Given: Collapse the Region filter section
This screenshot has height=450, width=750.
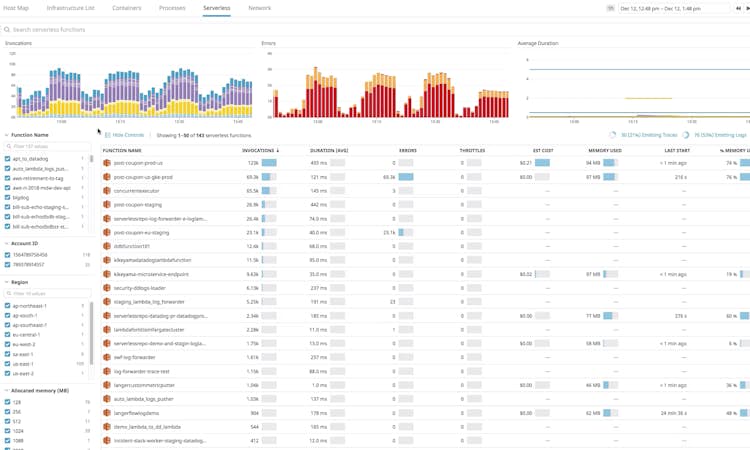Looking at the screenshot, I should point(6,282).
